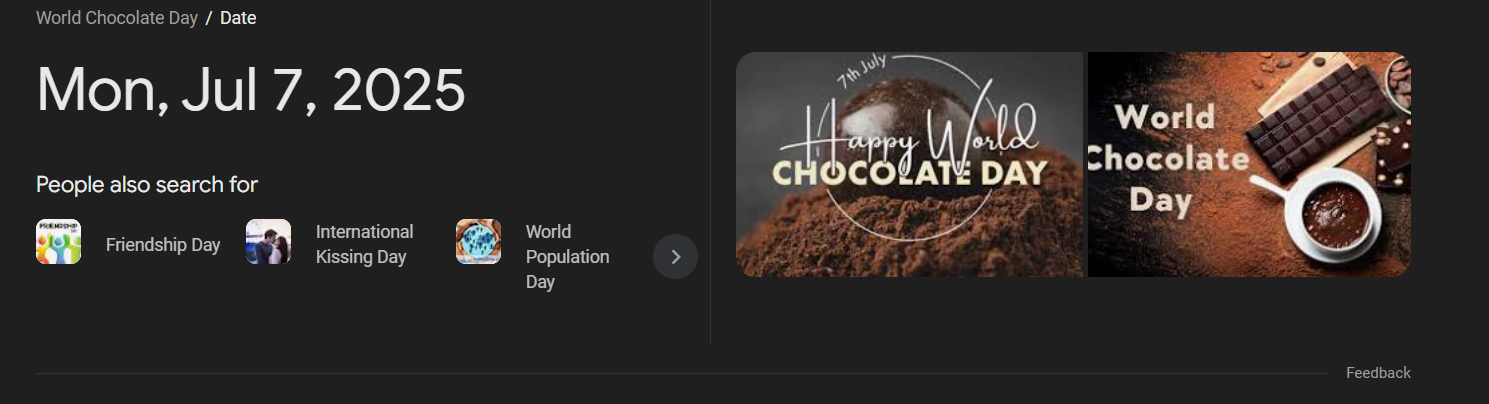Click the Friendship Day colorful icon
This screenshot has height=404, width=1489.
[x=58, y=242]
